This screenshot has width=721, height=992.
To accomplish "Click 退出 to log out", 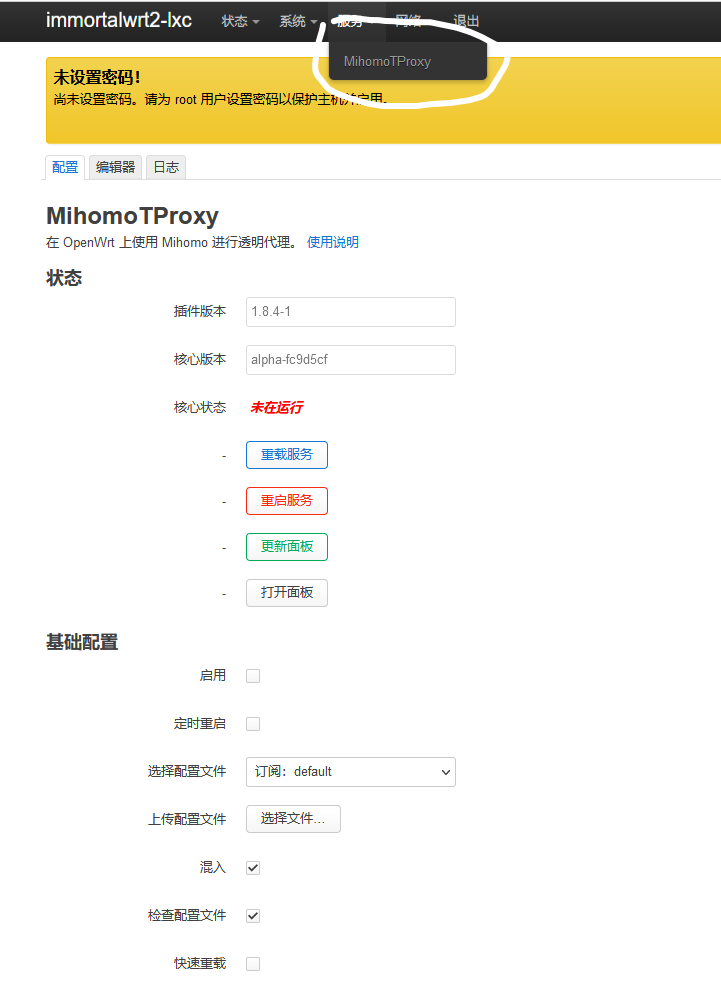I will pyautogui.click(x=466, y=21).
